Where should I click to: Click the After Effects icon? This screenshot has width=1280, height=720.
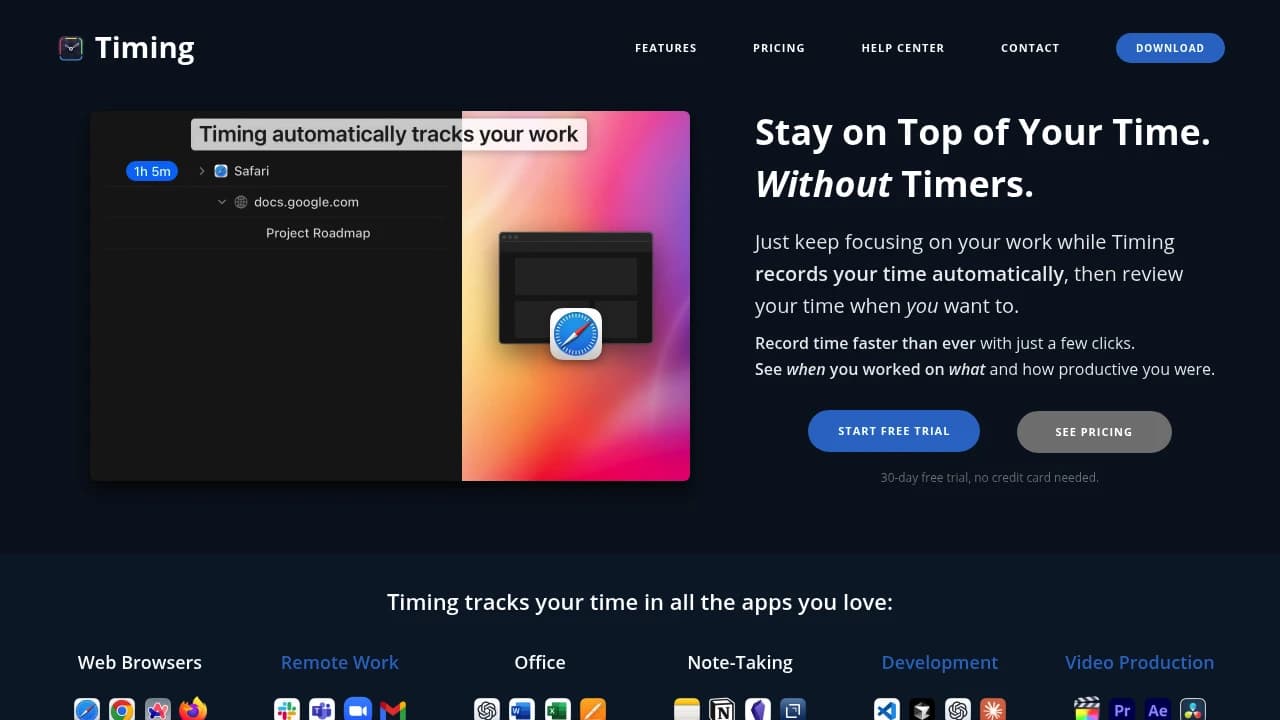point(1158,709)
